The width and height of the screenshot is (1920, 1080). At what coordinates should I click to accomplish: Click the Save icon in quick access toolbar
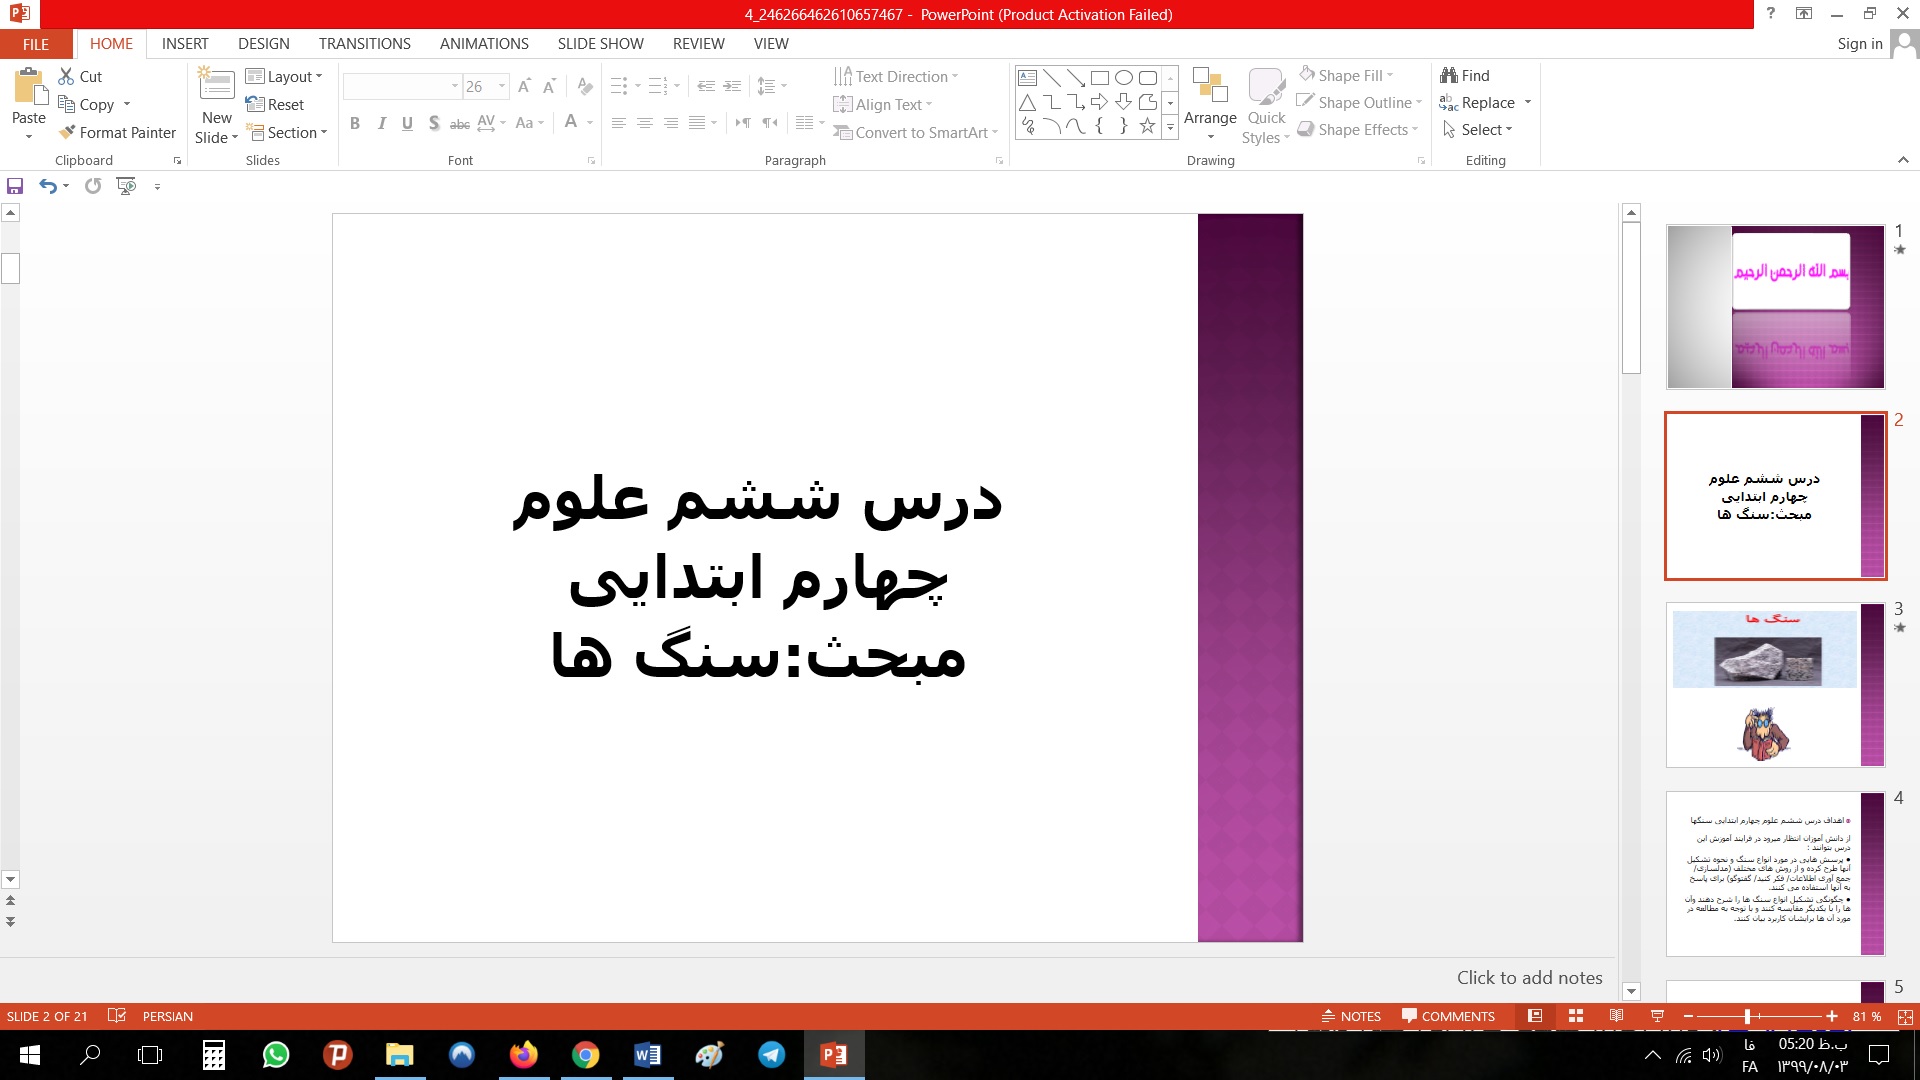pyautogui.click(x=14, y=186)
